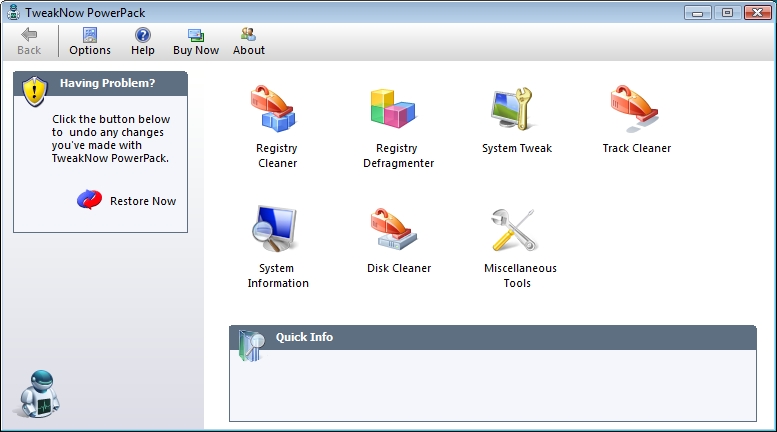
Task: Click the Restore Now swirl icon
Action: coord(90,200)
